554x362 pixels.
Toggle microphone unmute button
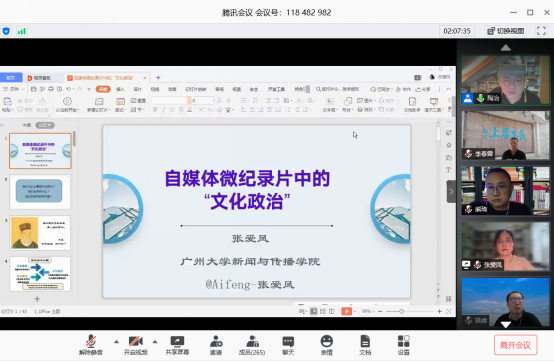click(91, 345)
